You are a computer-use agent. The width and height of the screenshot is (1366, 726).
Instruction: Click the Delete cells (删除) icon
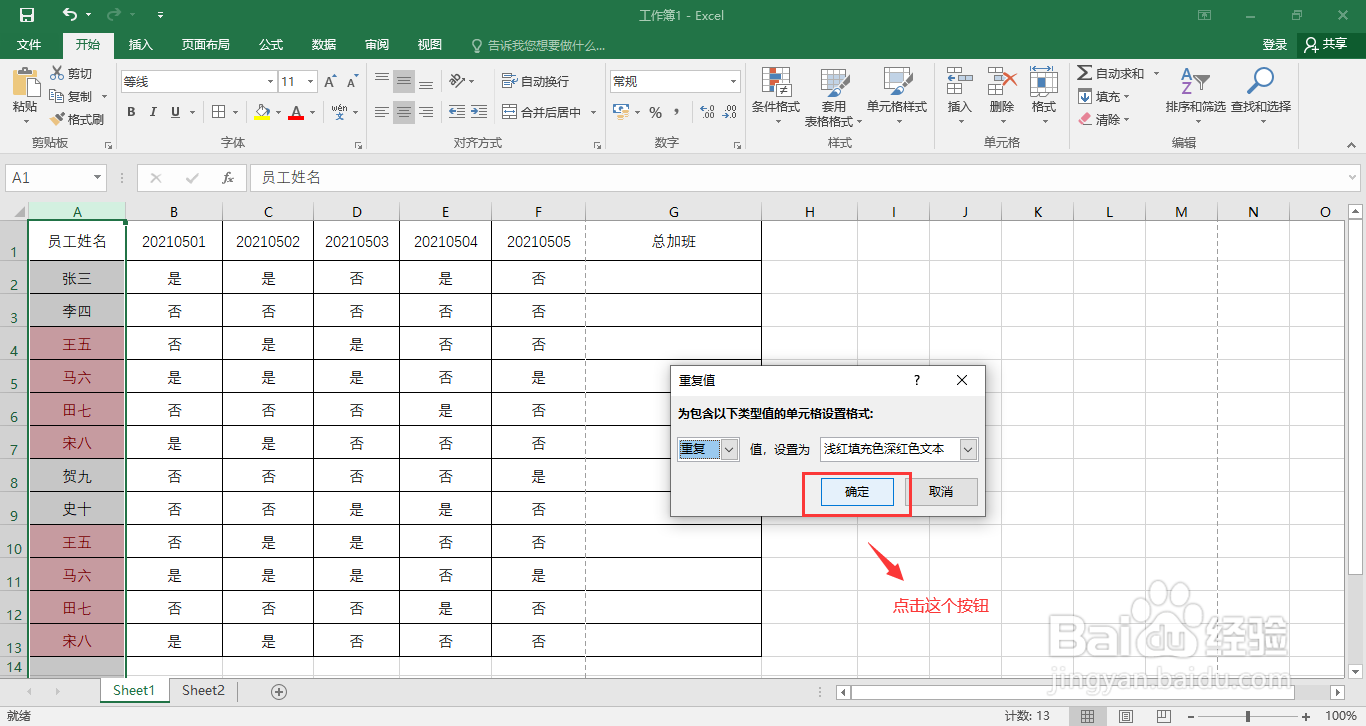(x=1002, y=82)
